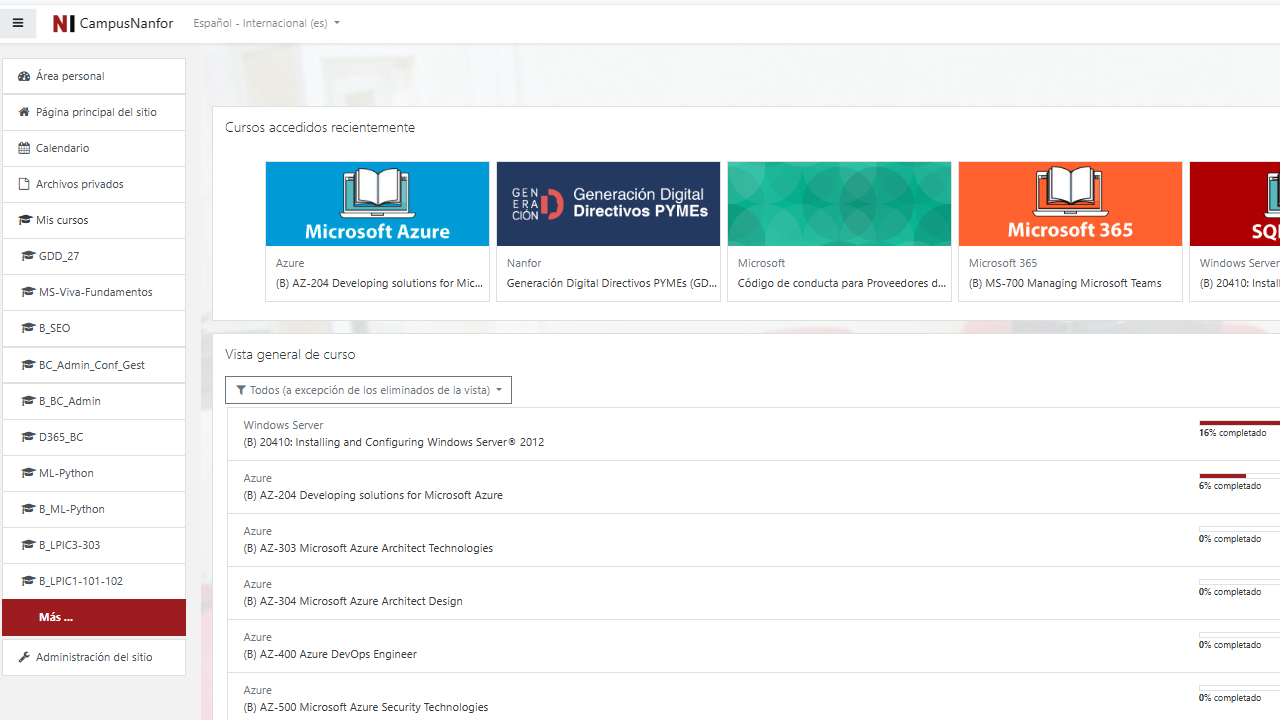Click the wrench icon beside Administración del sitio

tap(24, 657)
